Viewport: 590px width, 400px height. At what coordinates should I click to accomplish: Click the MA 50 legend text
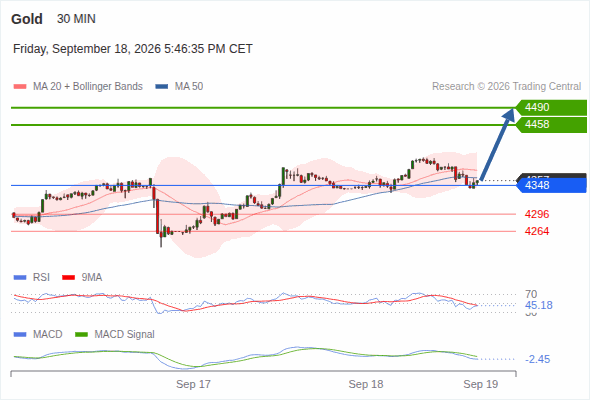[189, 87]
